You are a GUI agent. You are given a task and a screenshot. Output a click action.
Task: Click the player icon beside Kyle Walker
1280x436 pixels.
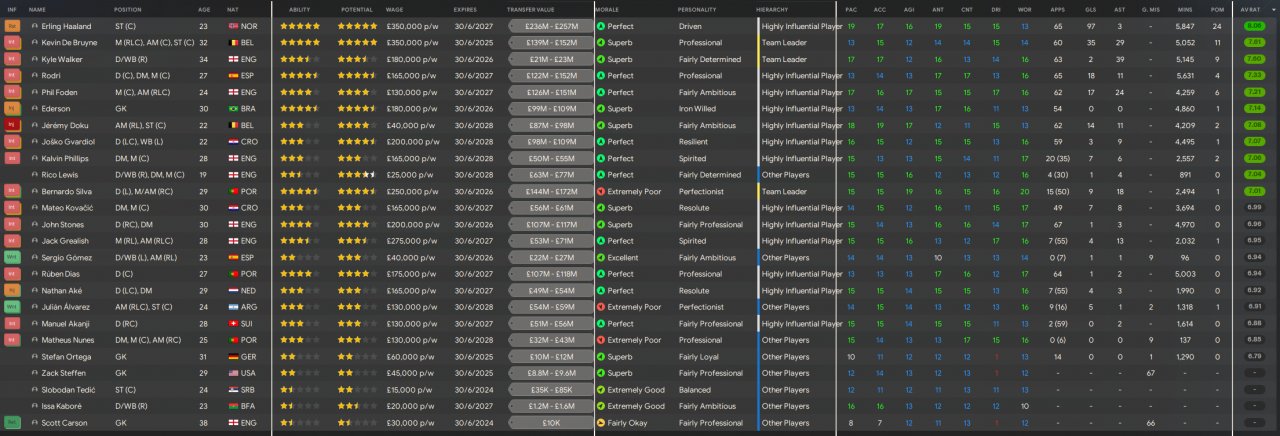click(x=35, y=59)
